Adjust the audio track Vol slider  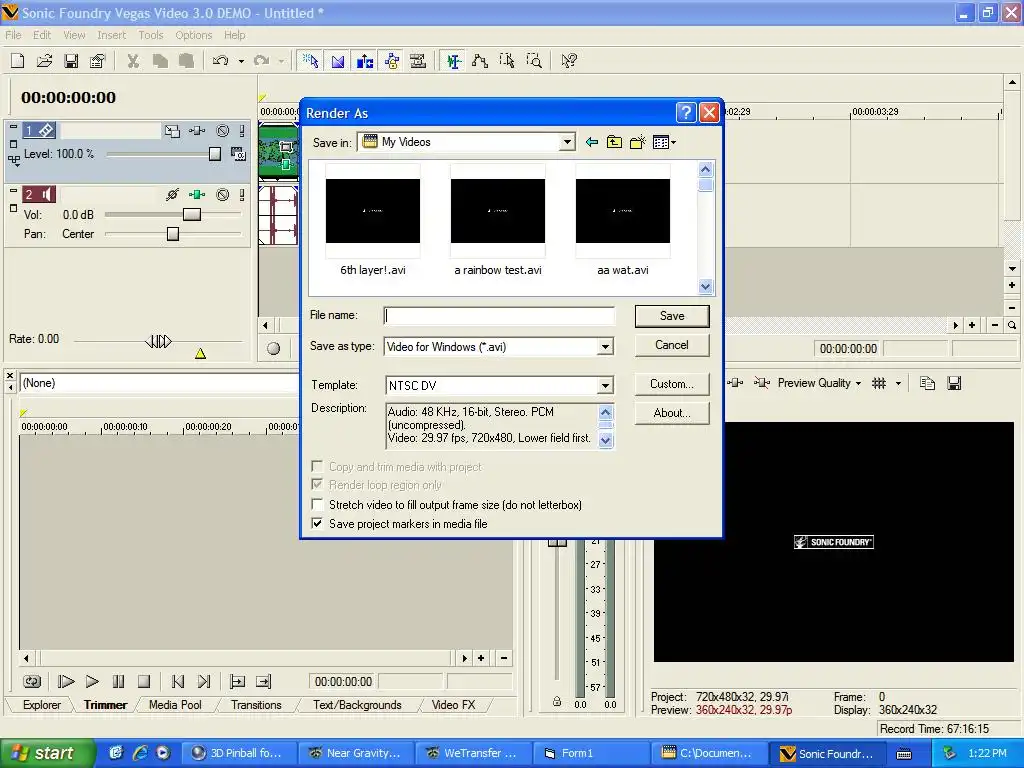coord(191,214)
